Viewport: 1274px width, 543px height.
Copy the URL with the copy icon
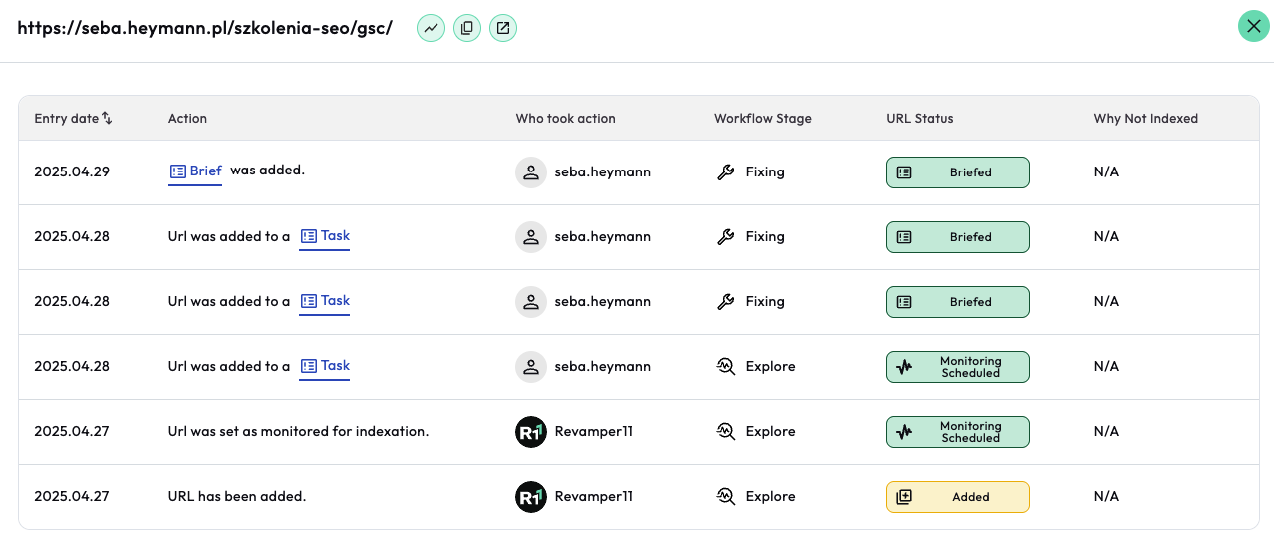point(467,28)
